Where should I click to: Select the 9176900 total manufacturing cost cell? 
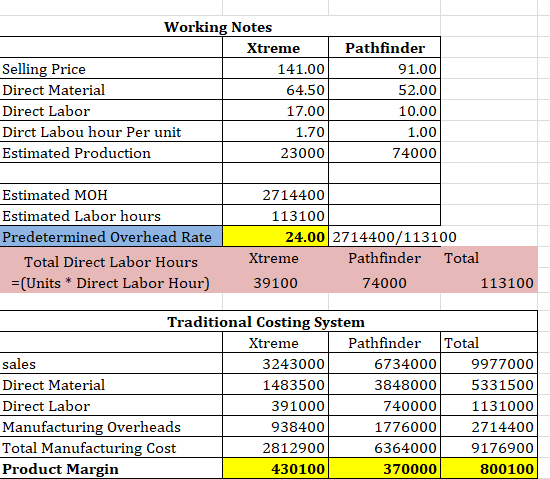(489, 448)
